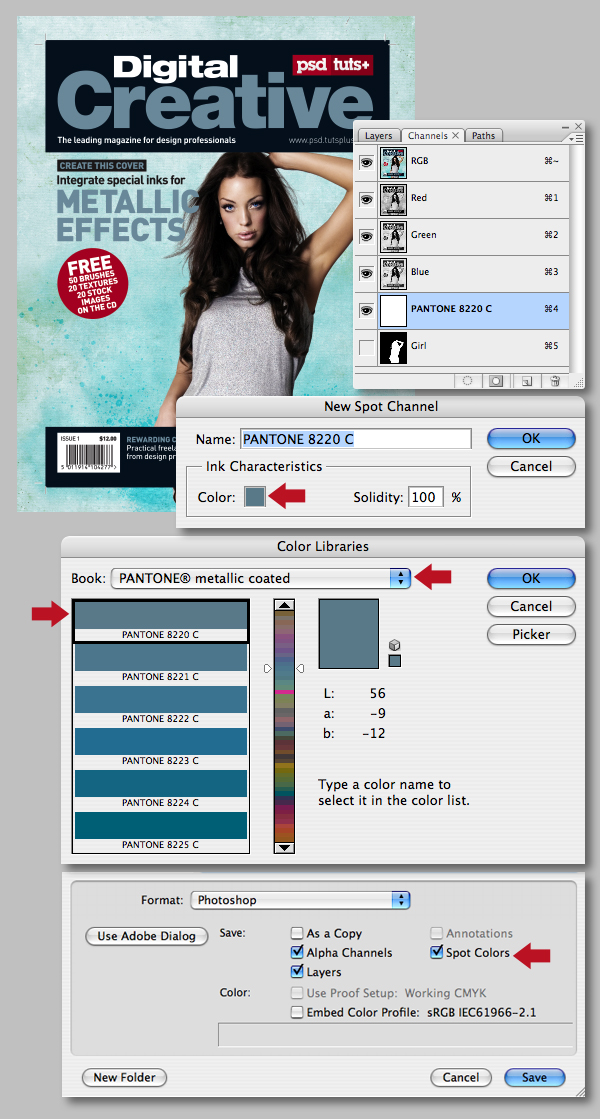Screen dimensions: 600x1119
Task: Click the out-of-gamut cube warning icon
Action: pos(395,645)
